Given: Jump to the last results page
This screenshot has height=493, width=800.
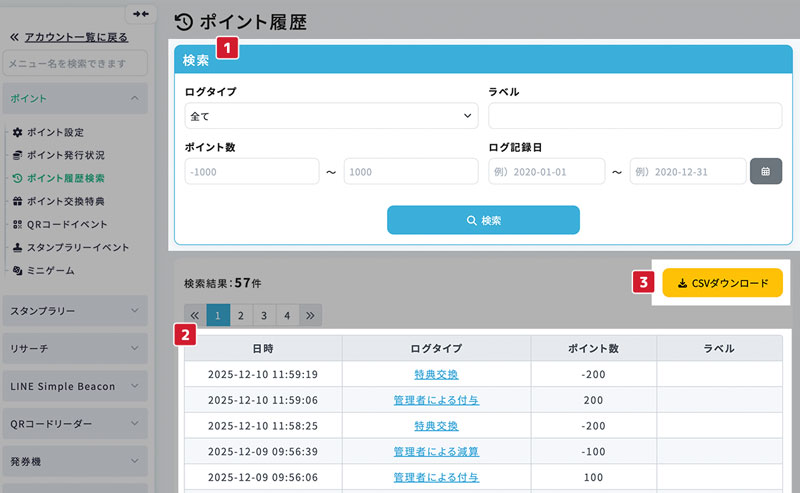Looking at the screenshot, I should click(x=310, y=315).
